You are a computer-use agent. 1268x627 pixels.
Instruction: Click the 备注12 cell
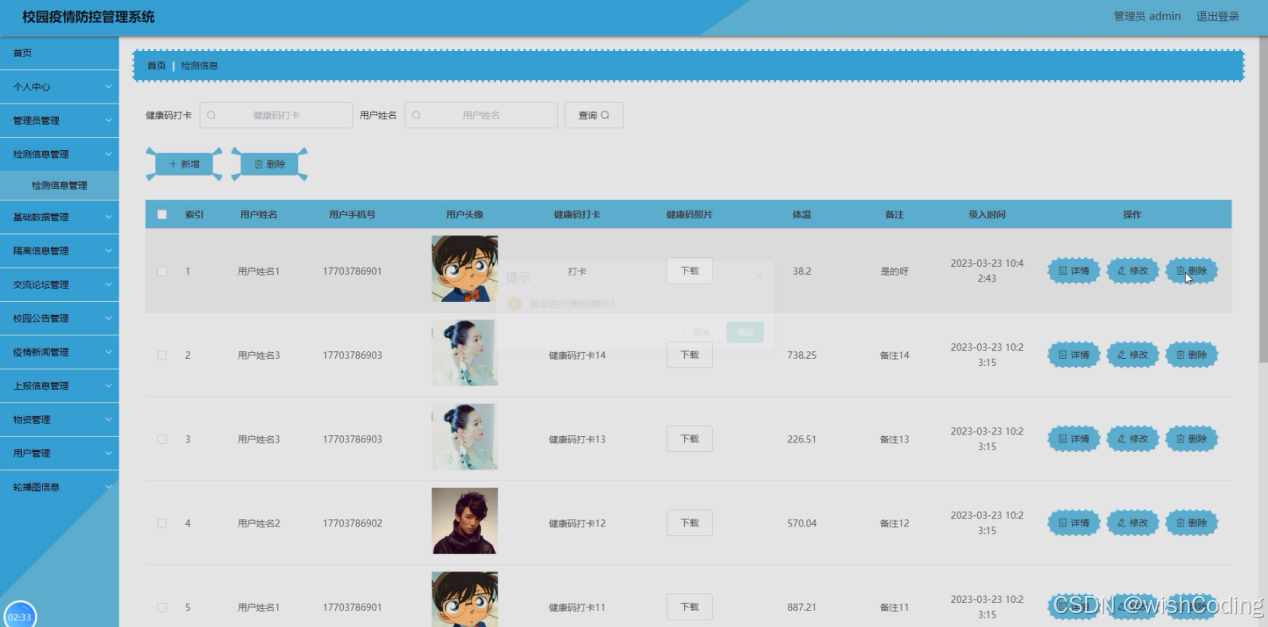click(894, 523)
